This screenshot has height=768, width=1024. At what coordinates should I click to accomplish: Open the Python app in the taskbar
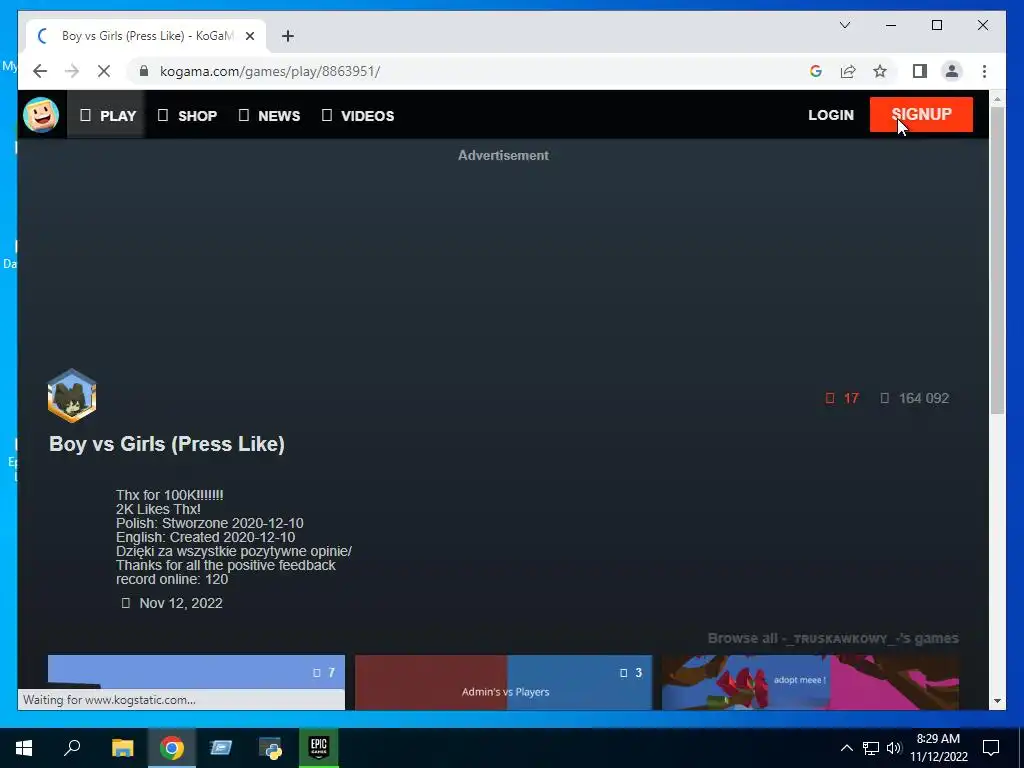point(270,748)
